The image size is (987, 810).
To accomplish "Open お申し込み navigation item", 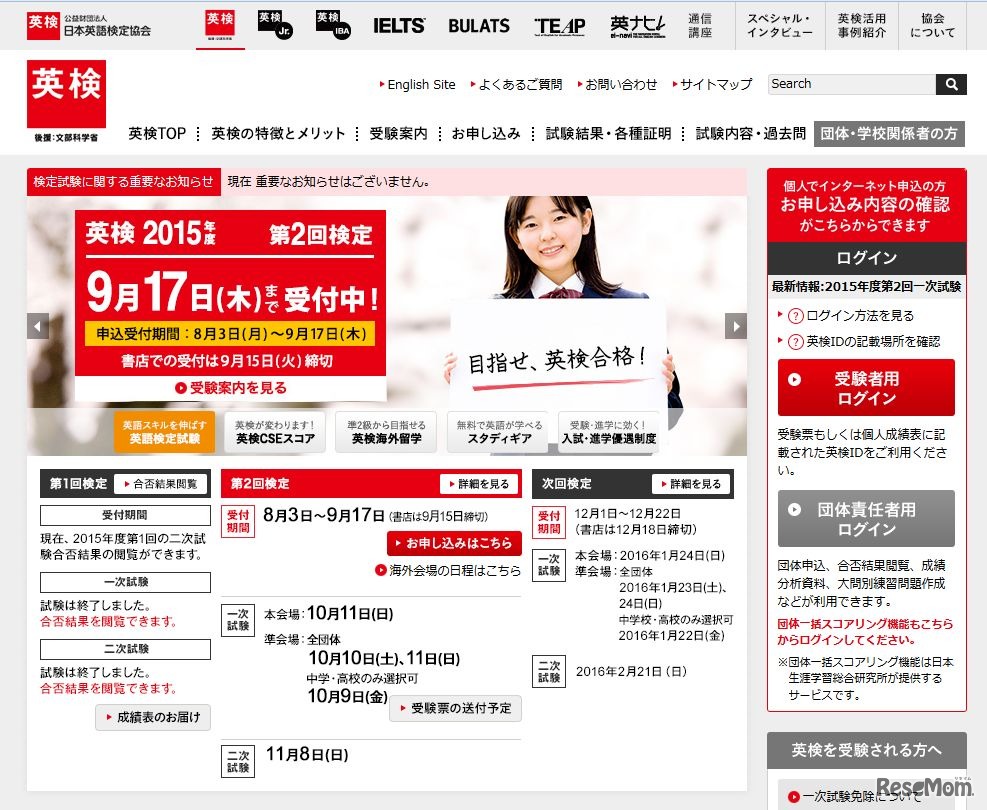I will point(486,133).
